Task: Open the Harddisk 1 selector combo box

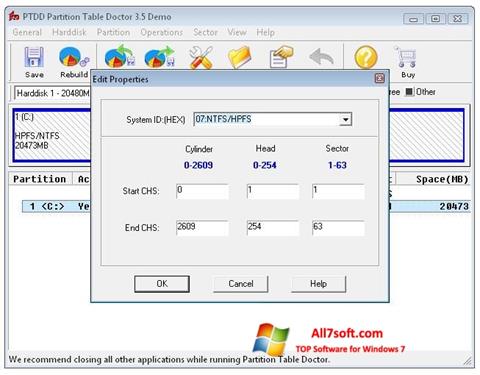Action: point(52,93)
